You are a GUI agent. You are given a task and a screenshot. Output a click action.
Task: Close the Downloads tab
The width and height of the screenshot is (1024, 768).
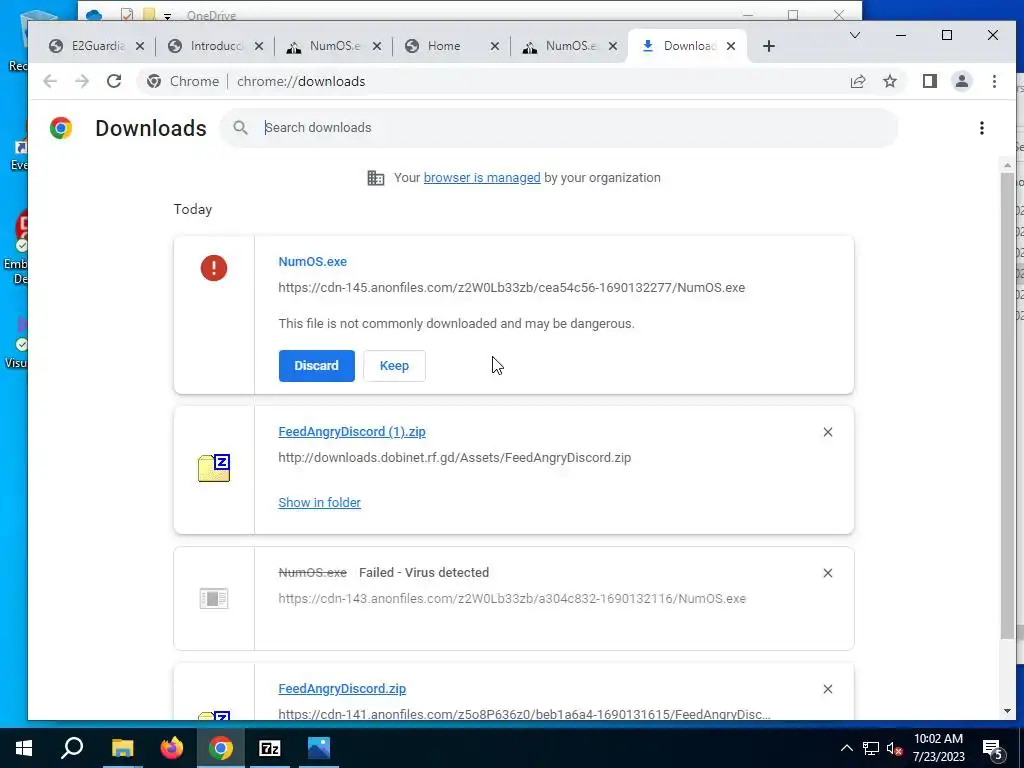(x=731, y=46)
